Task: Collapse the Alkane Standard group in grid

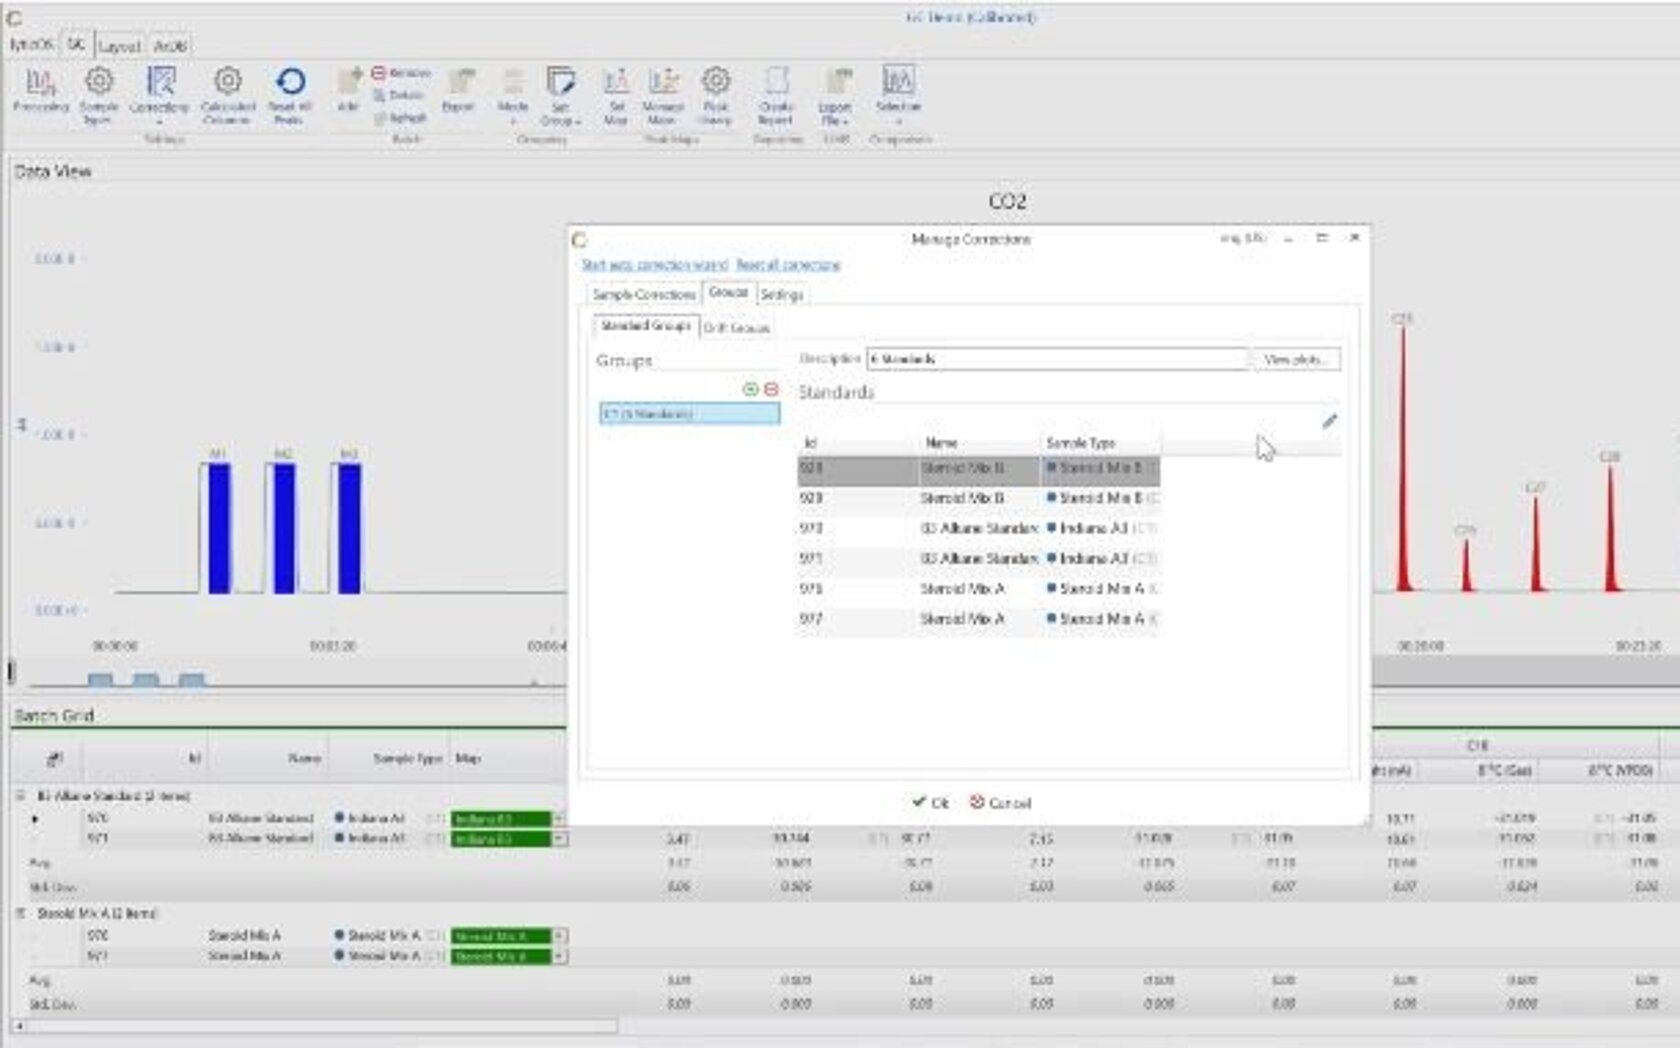Action: click(20, 796)
